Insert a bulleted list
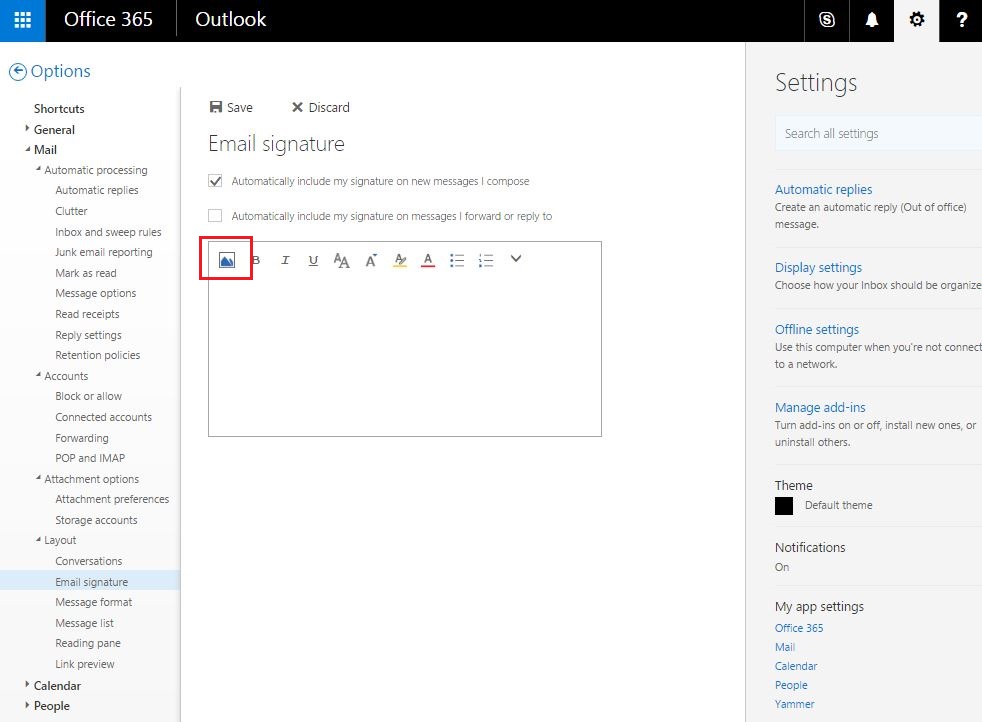Image resolution: width=982 pixels, height=722 pixels. (x=457, y=260)
